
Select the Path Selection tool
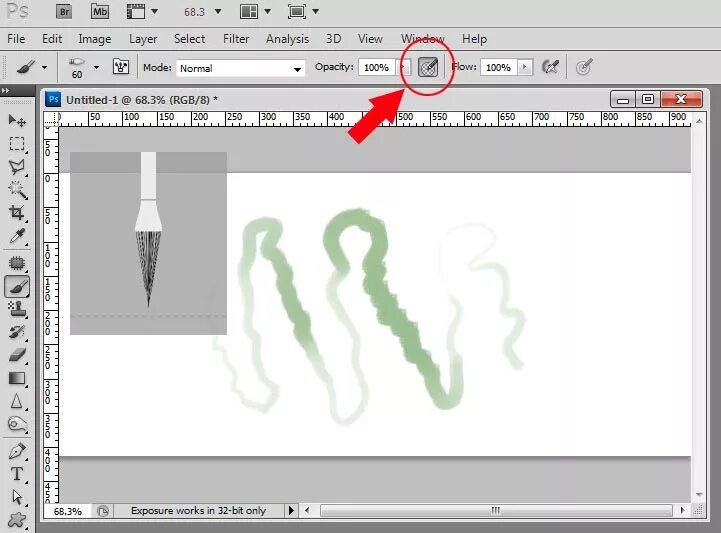(17, 497)
